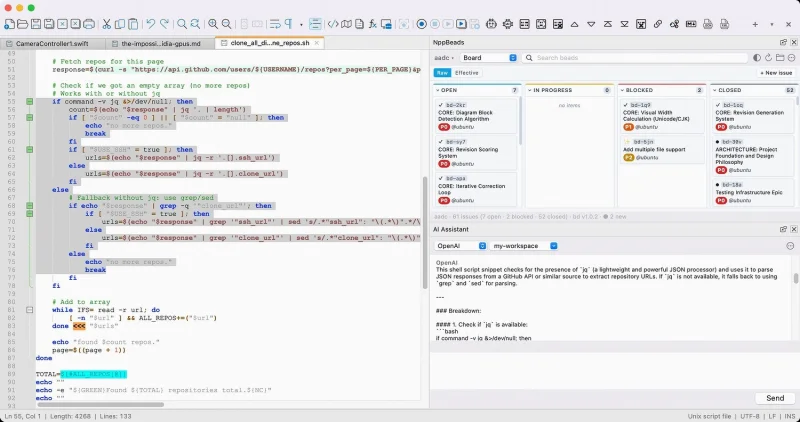Open the small arrow dropdown at toolbar right
Screen dimensions: 800x422
click(x=771, y=24)
